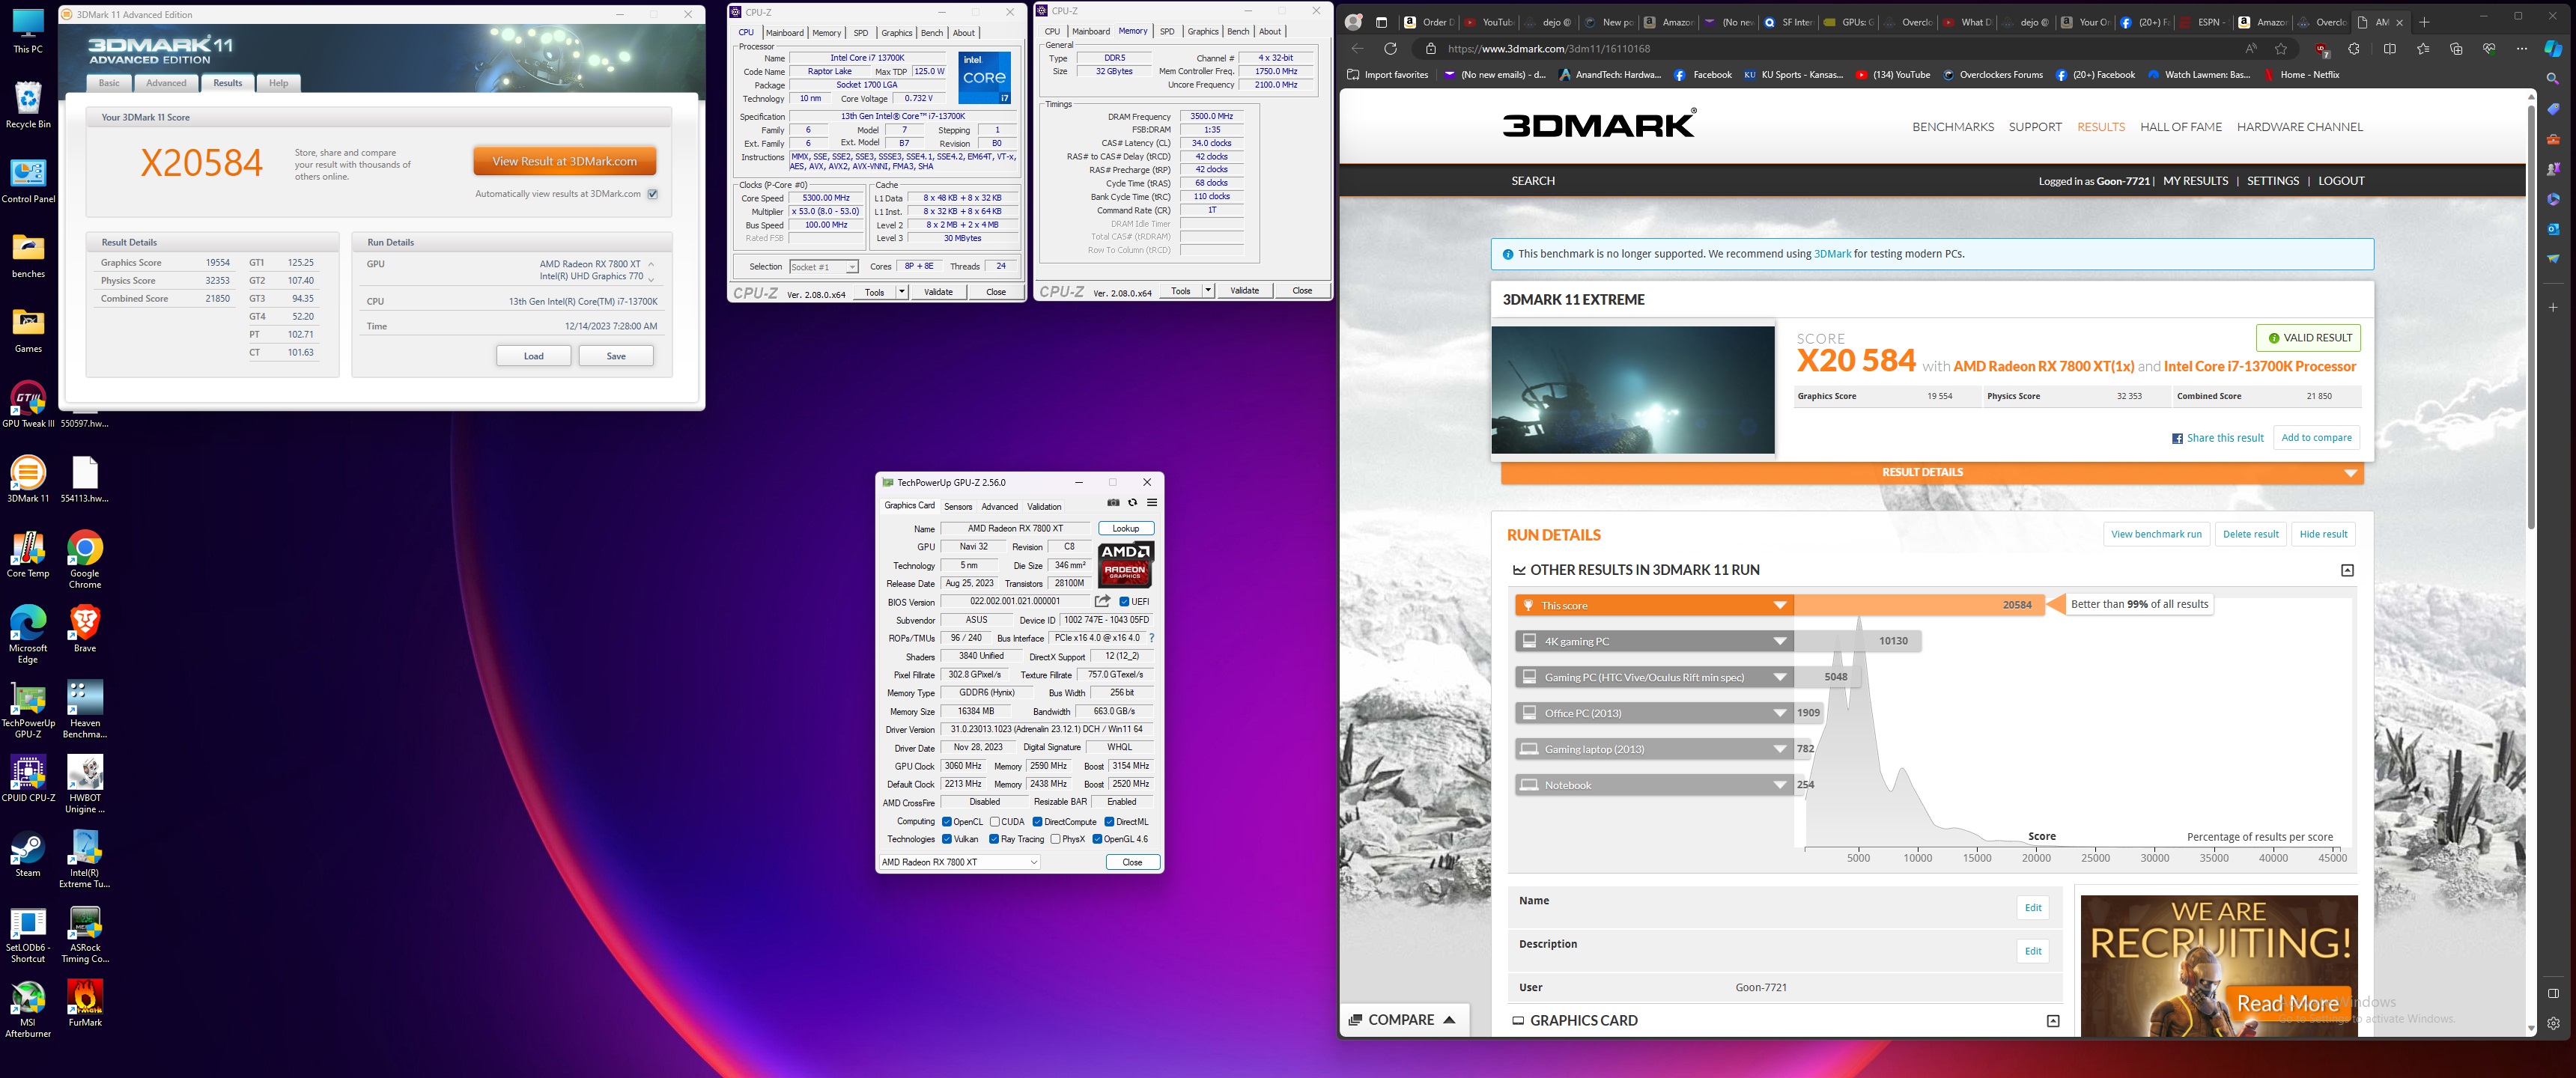
Task: Toggle the PhysX checkbox in GPU-Z
Action: (1056, 839)
